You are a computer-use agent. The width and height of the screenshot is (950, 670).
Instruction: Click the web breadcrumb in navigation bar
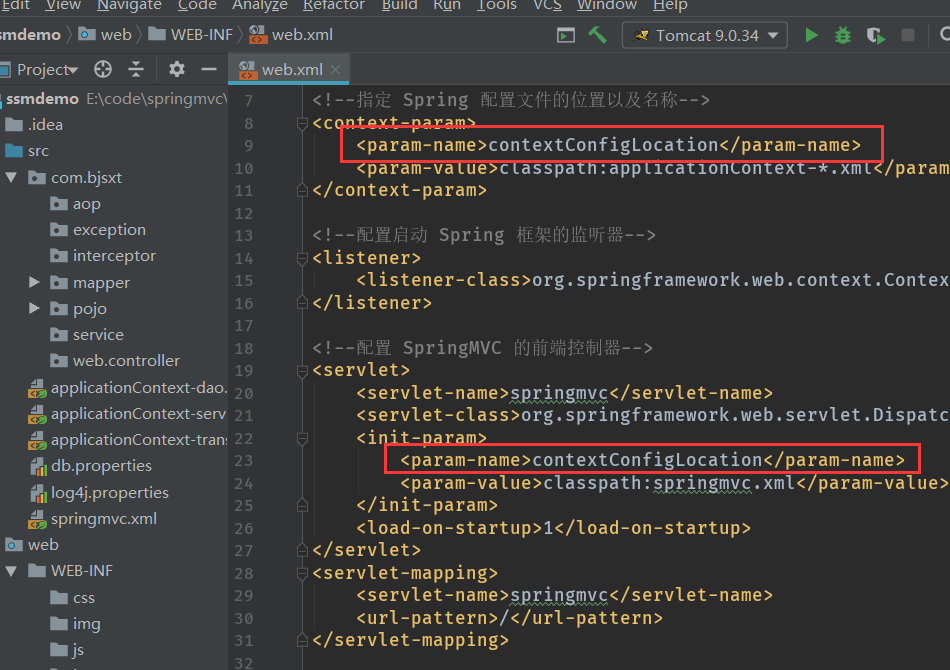tap(105, 35)
